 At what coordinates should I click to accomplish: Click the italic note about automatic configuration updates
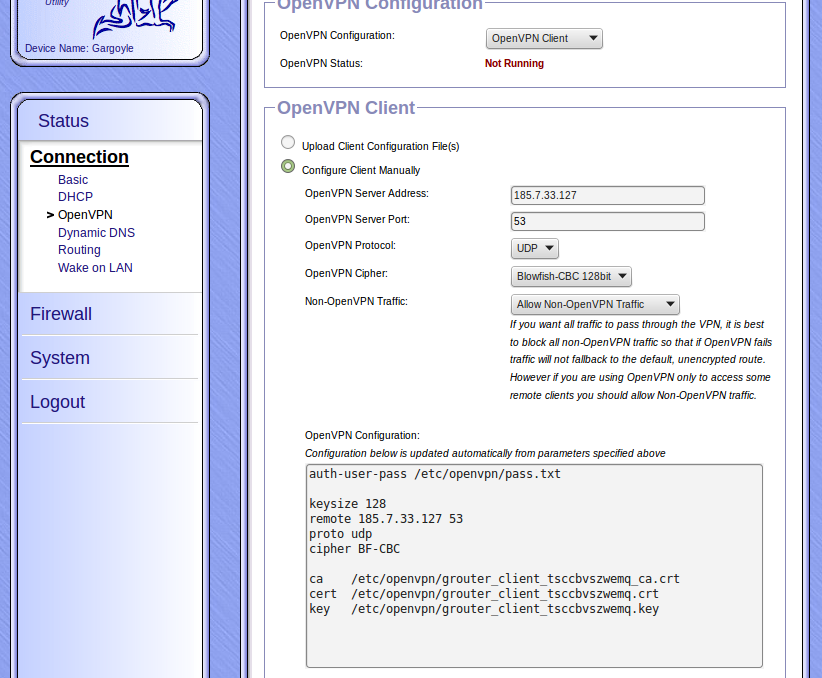click(x=485, y=453)
